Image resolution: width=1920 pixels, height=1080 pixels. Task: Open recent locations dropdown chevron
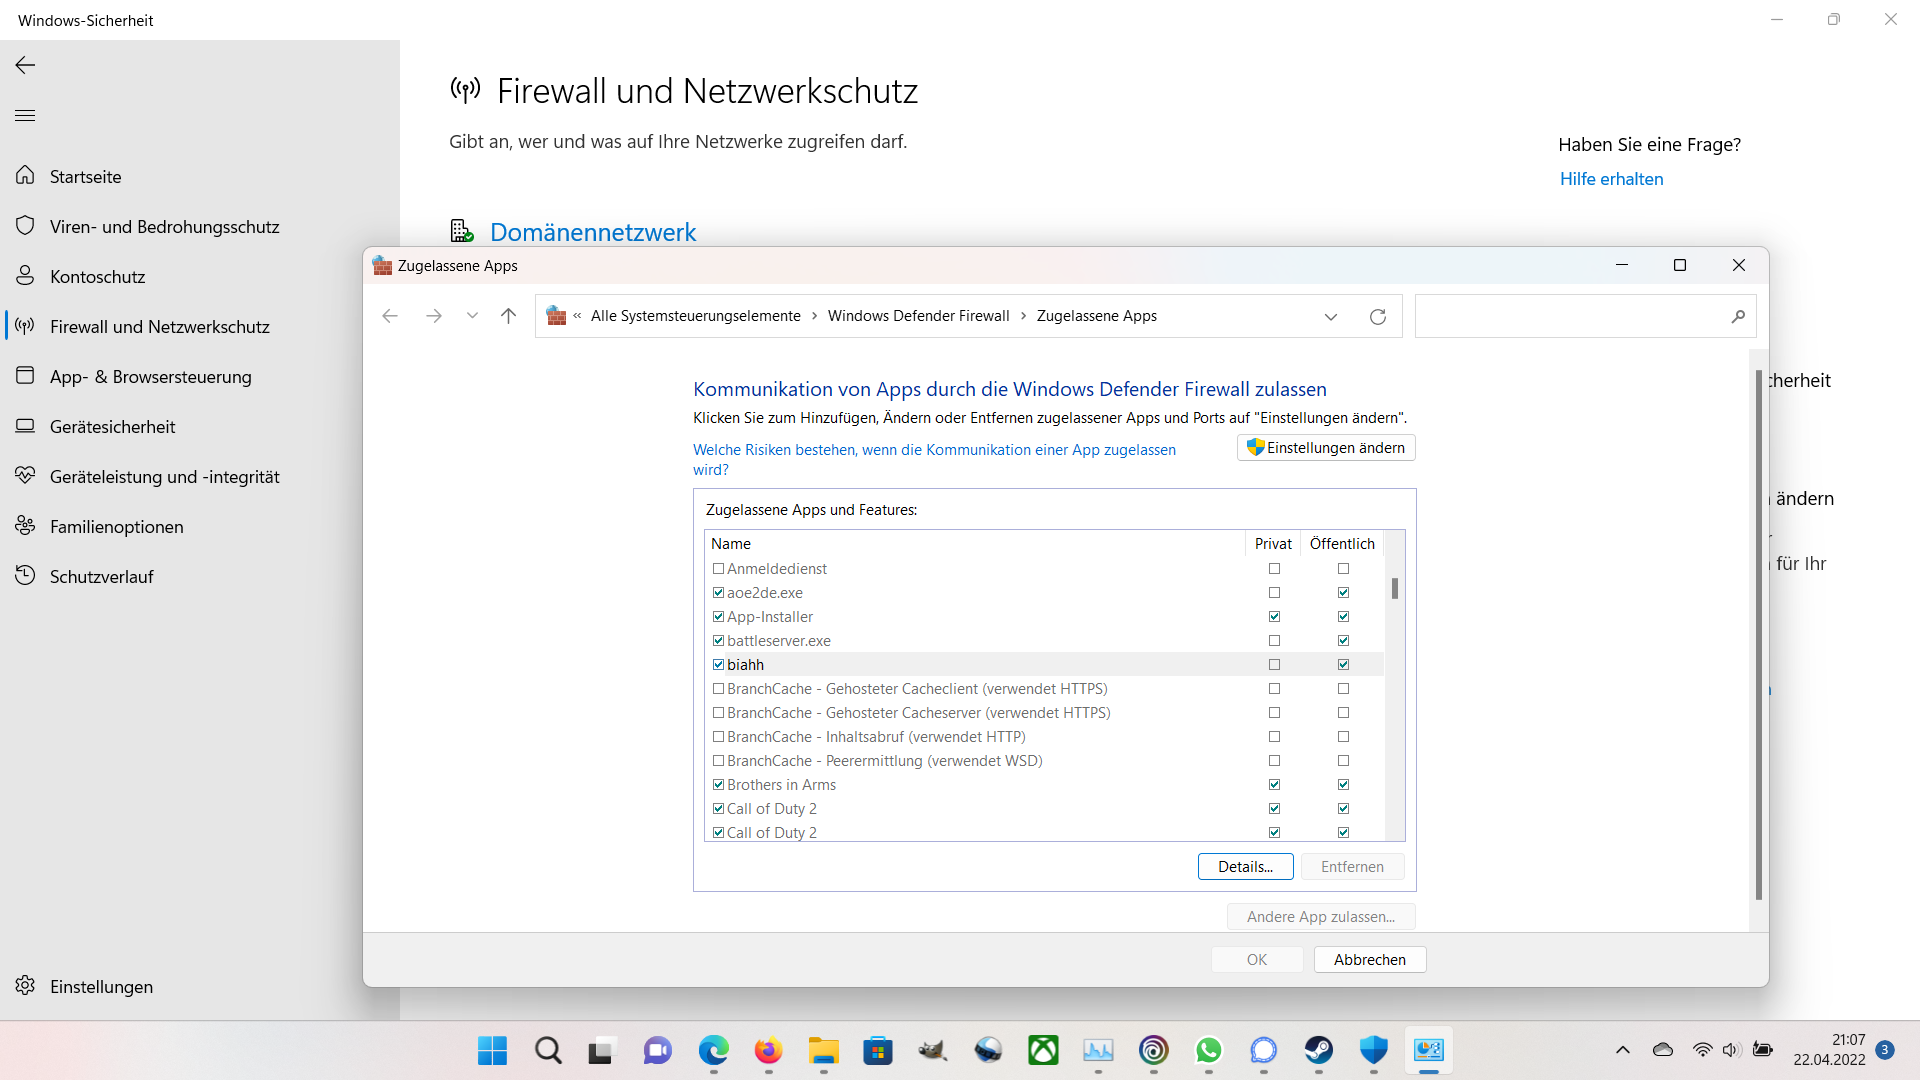(x=472, y=316)
